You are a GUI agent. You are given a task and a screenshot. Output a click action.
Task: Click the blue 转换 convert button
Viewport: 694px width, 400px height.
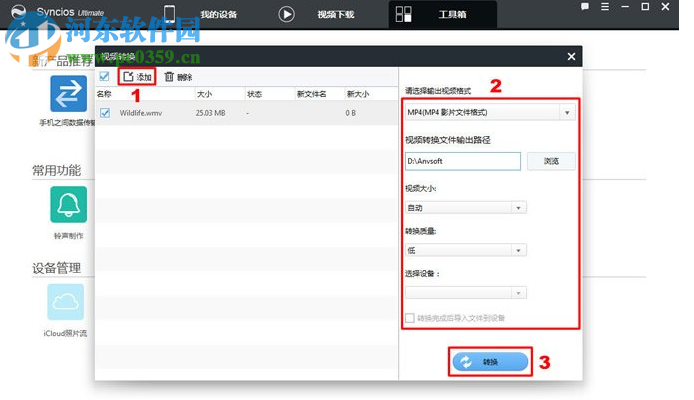(x=490, y=362)
